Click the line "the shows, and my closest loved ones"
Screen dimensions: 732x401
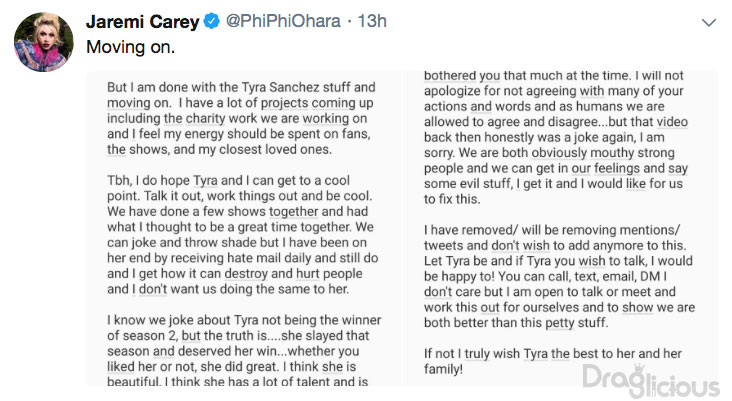tap(219, 149)
